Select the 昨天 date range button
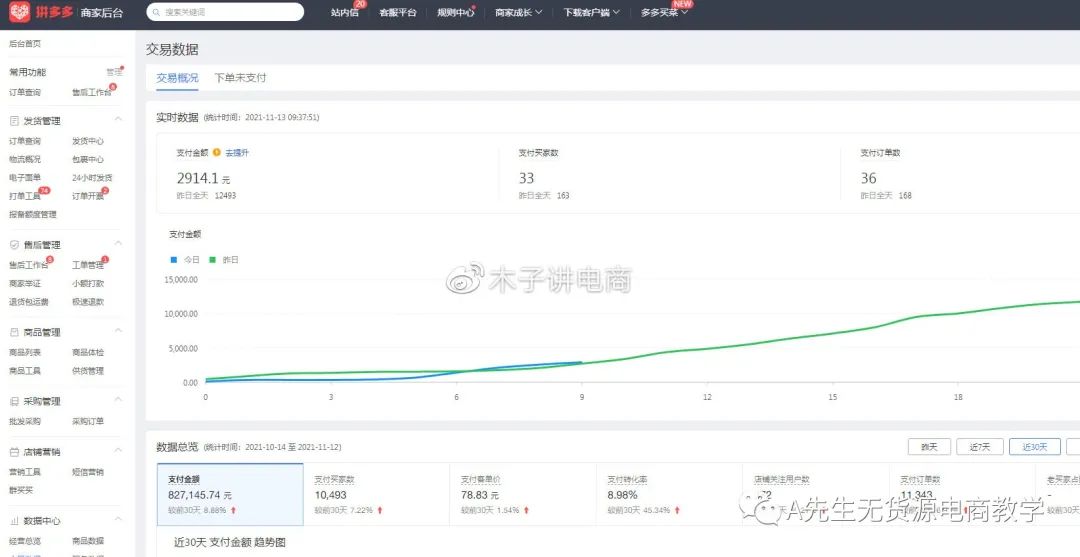 [x=929, y=447]
